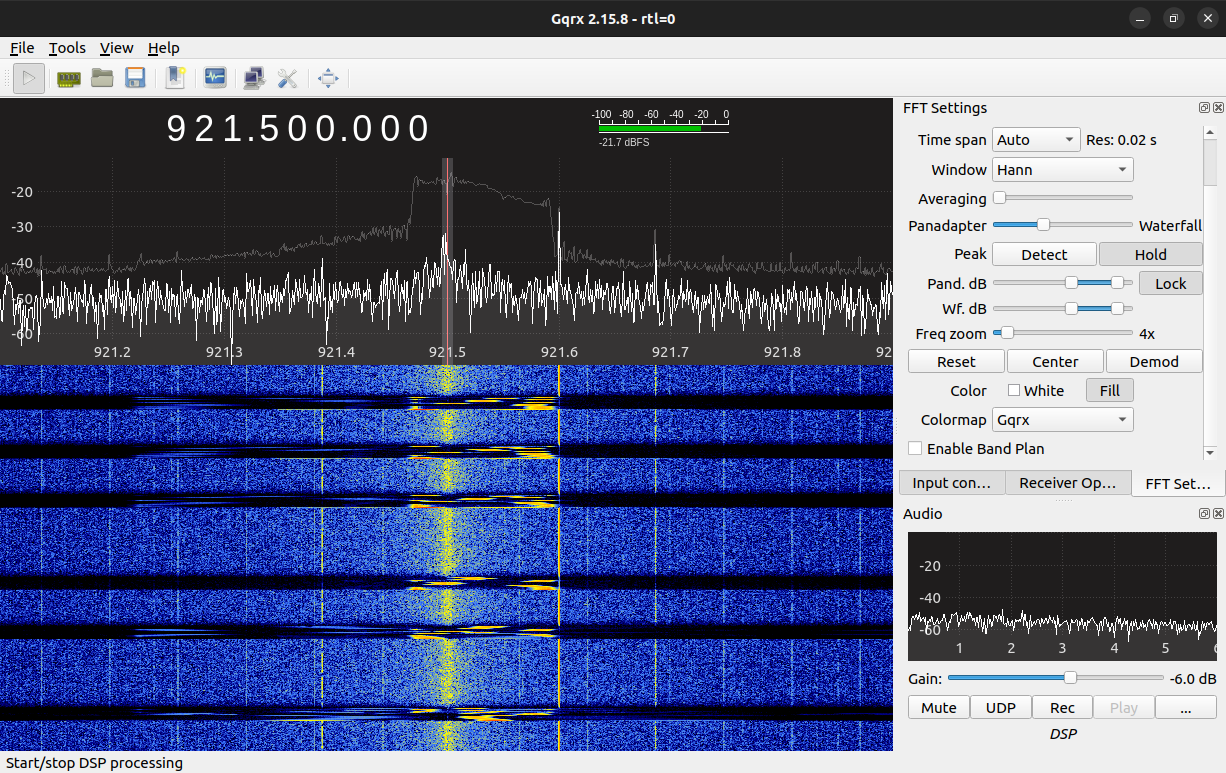The width and height of the screenshot is (1226, 773).
Task: Click the 921.6 frequency axis label
Action: click(x=559, y=352)
